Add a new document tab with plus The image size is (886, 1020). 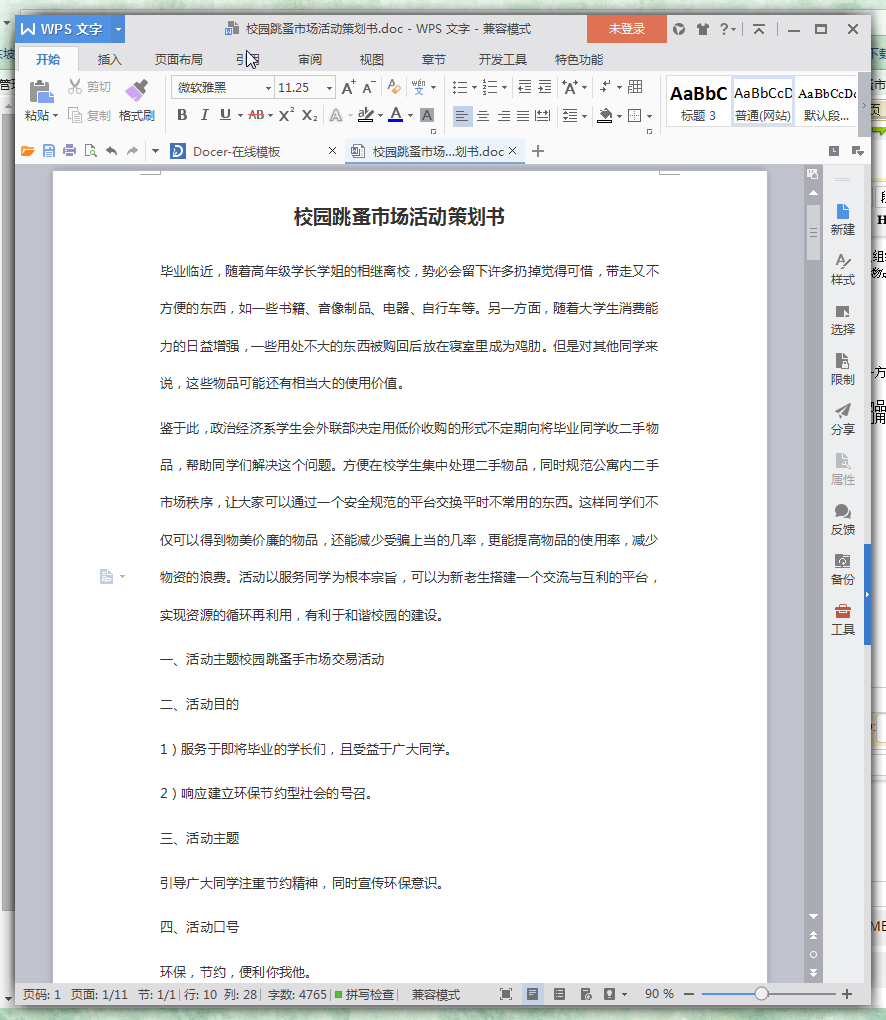coord(538,152)
